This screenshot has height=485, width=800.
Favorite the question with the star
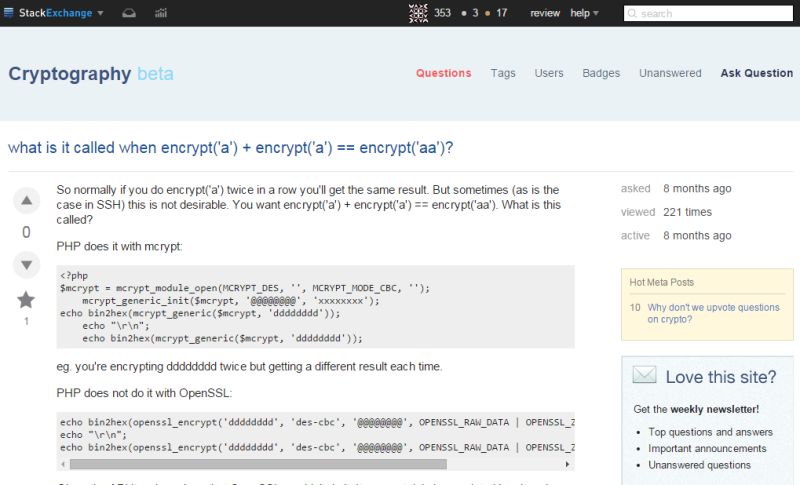point(26,300)
